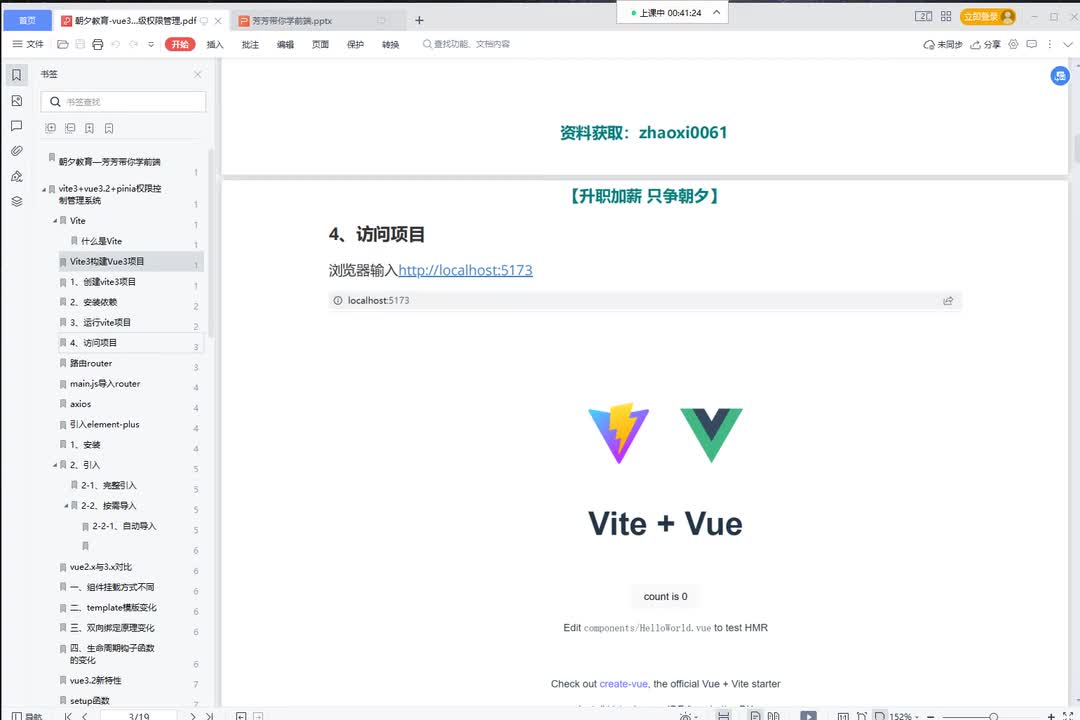
Task: Click the 未同步 cloud sync icon
Action: point(942,44)
